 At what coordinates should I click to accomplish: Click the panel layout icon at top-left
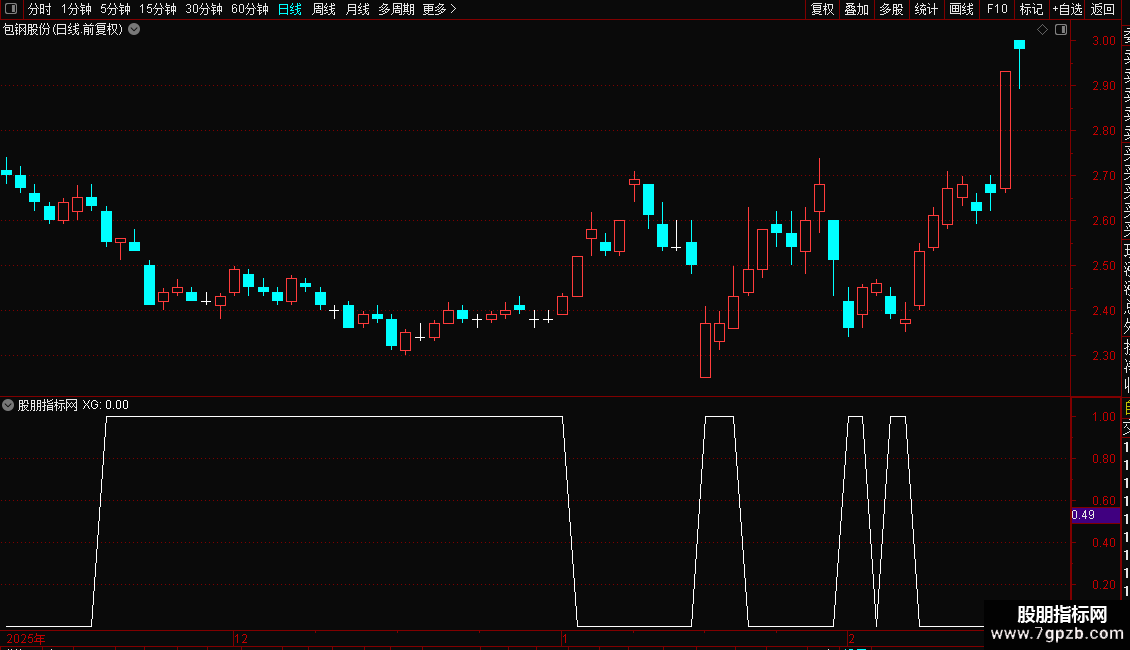[x=11, y=9]
